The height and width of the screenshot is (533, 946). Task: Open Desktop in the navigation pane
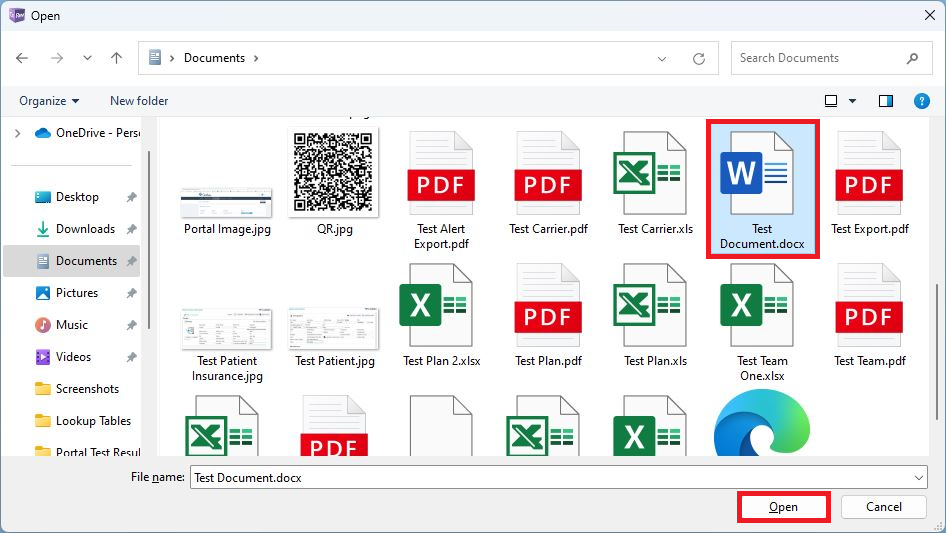click(77, 197)
